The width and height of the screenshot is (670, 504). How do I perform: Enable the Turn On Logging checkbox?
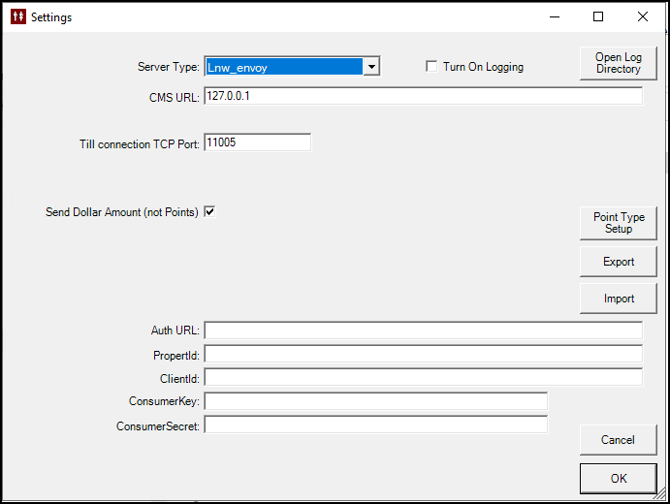432,66
